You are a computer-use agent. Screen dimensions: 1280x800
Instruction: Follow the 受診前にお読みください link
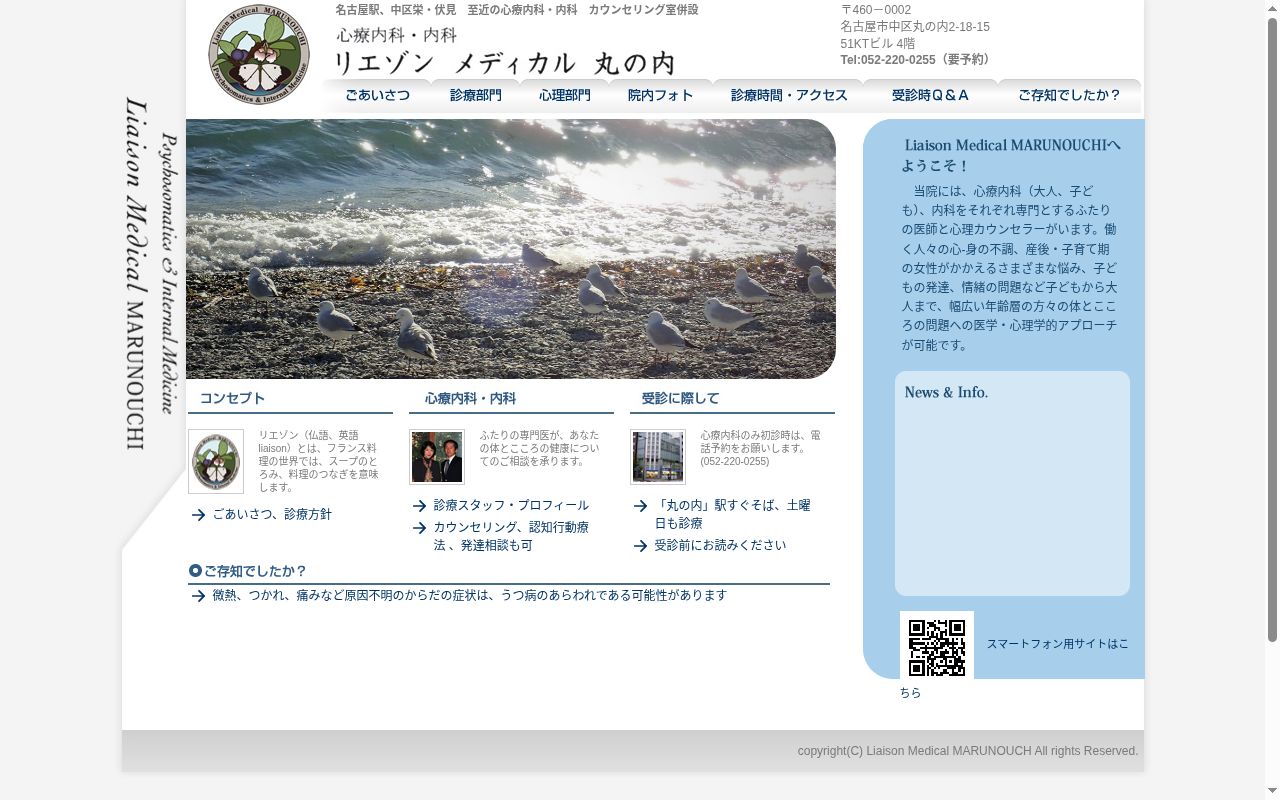click(x=720, y=545)
